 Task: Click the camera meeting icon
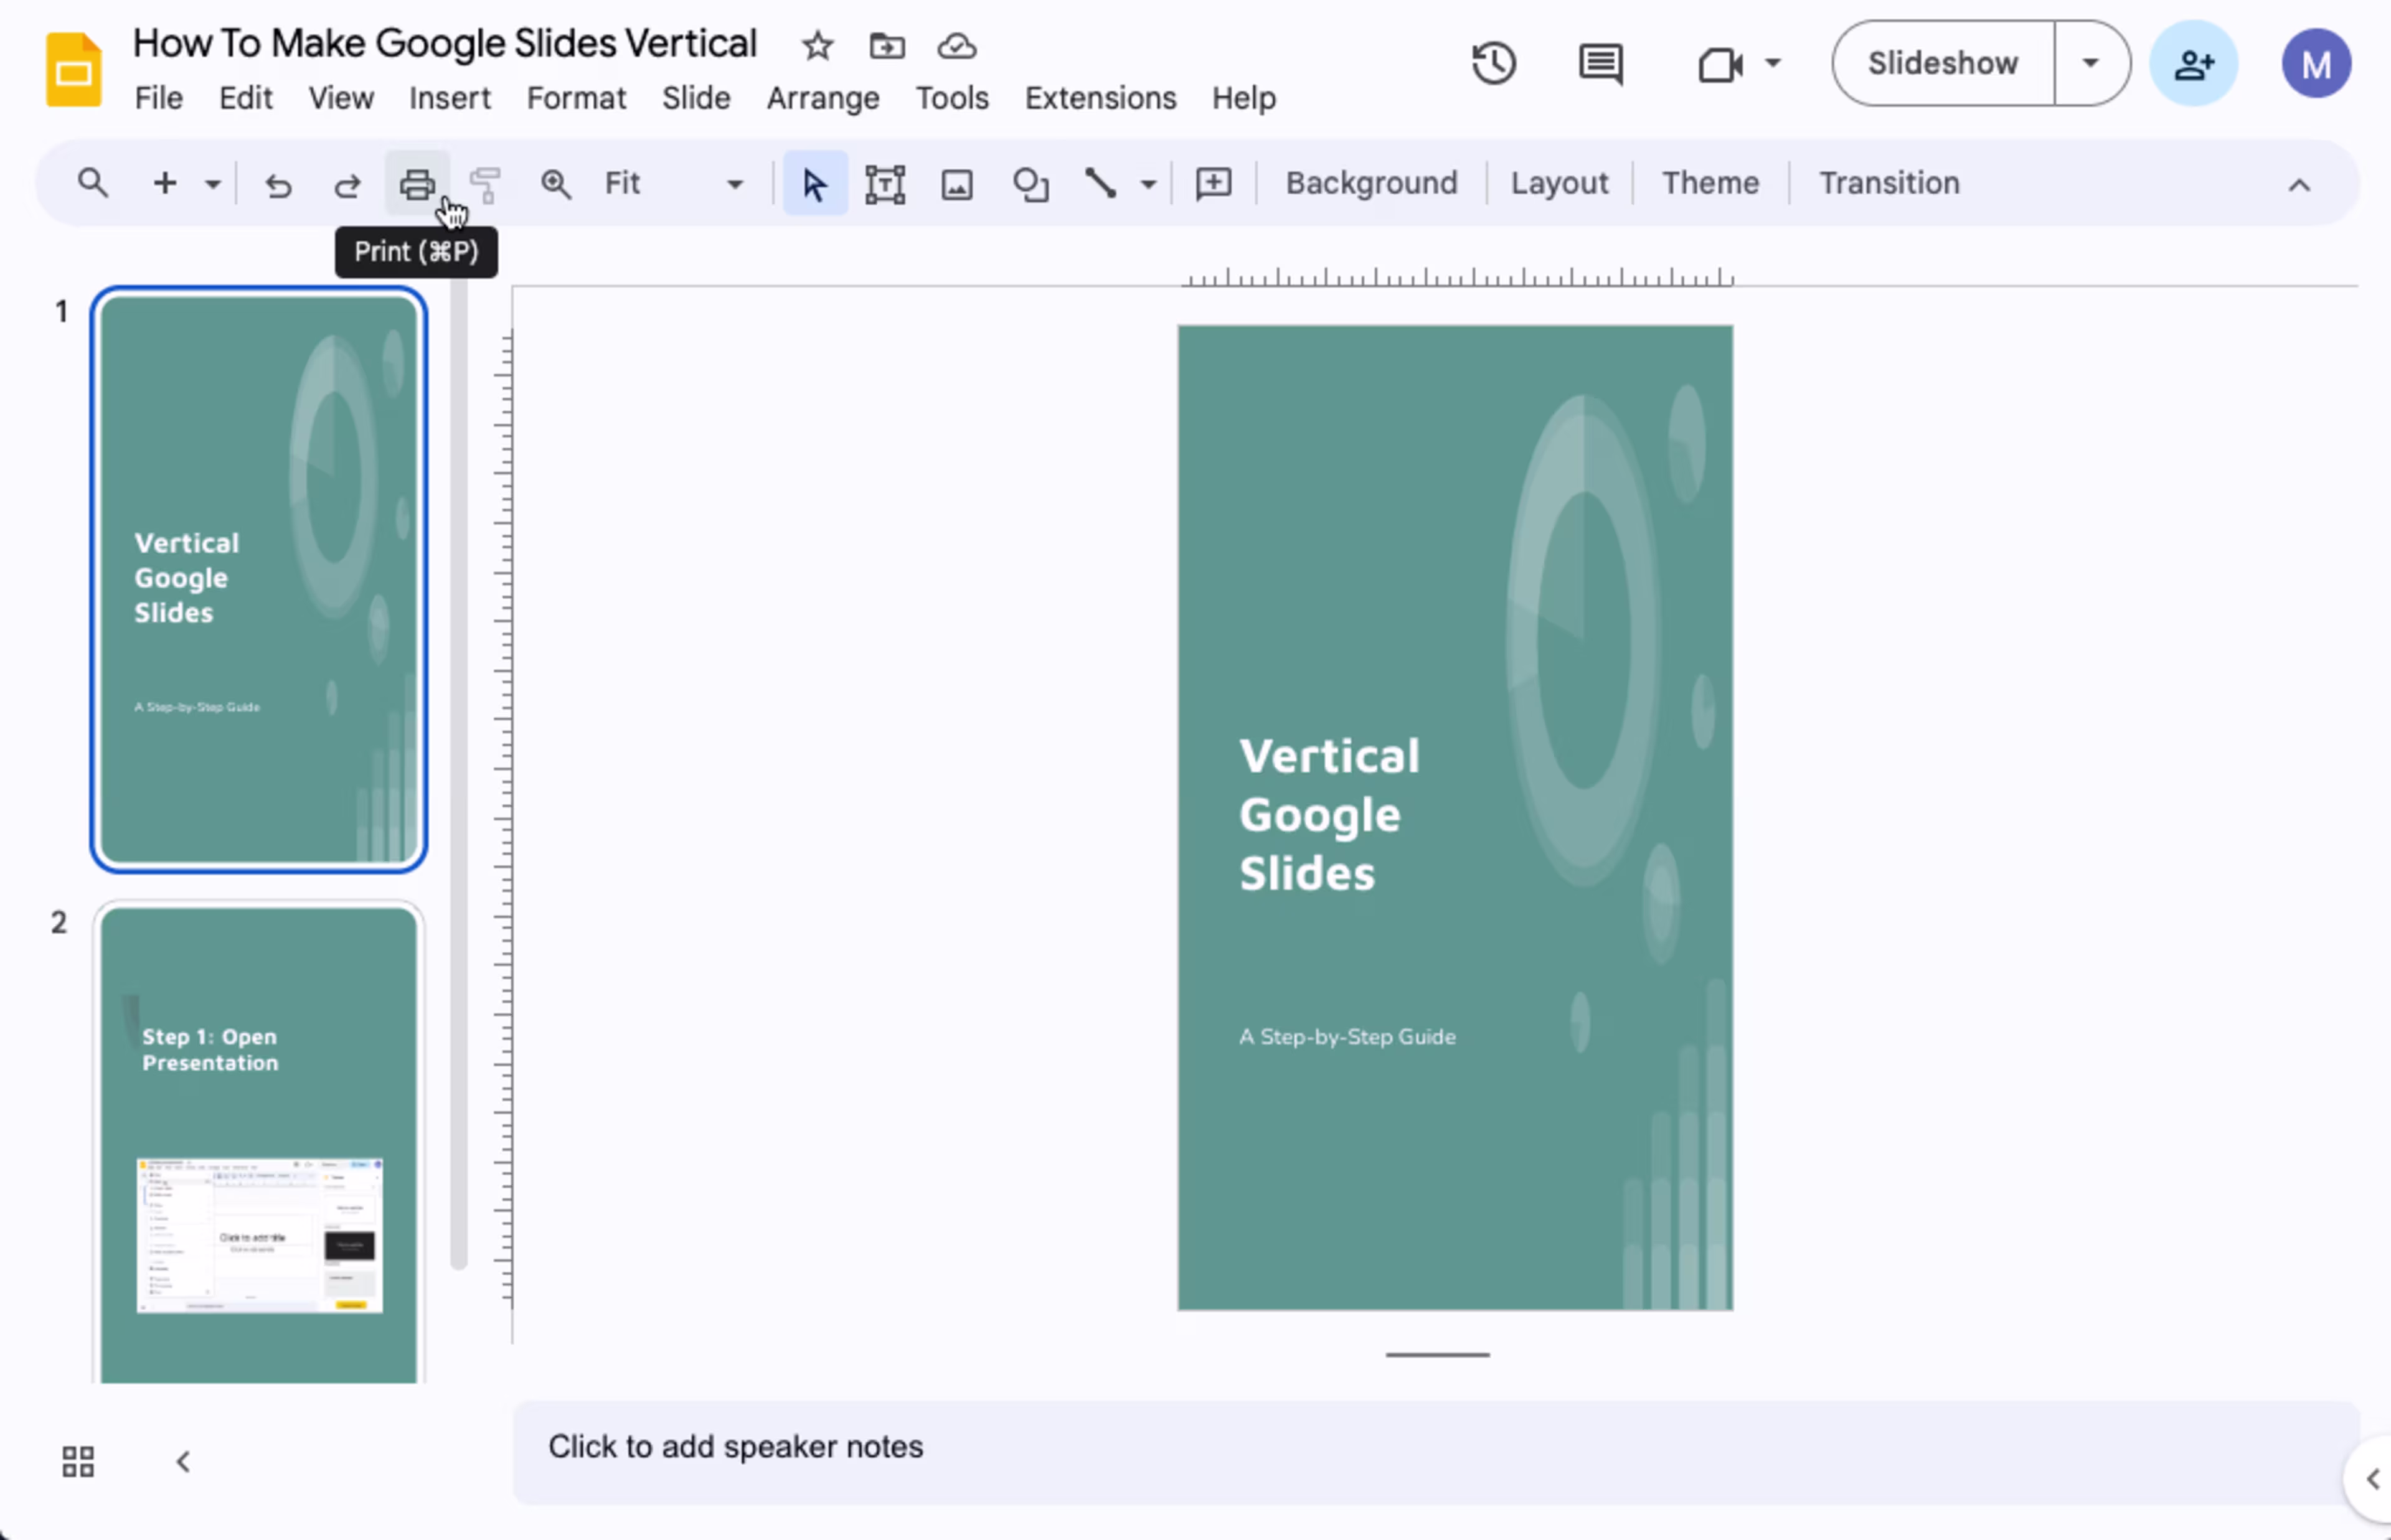pos(1720,65)
